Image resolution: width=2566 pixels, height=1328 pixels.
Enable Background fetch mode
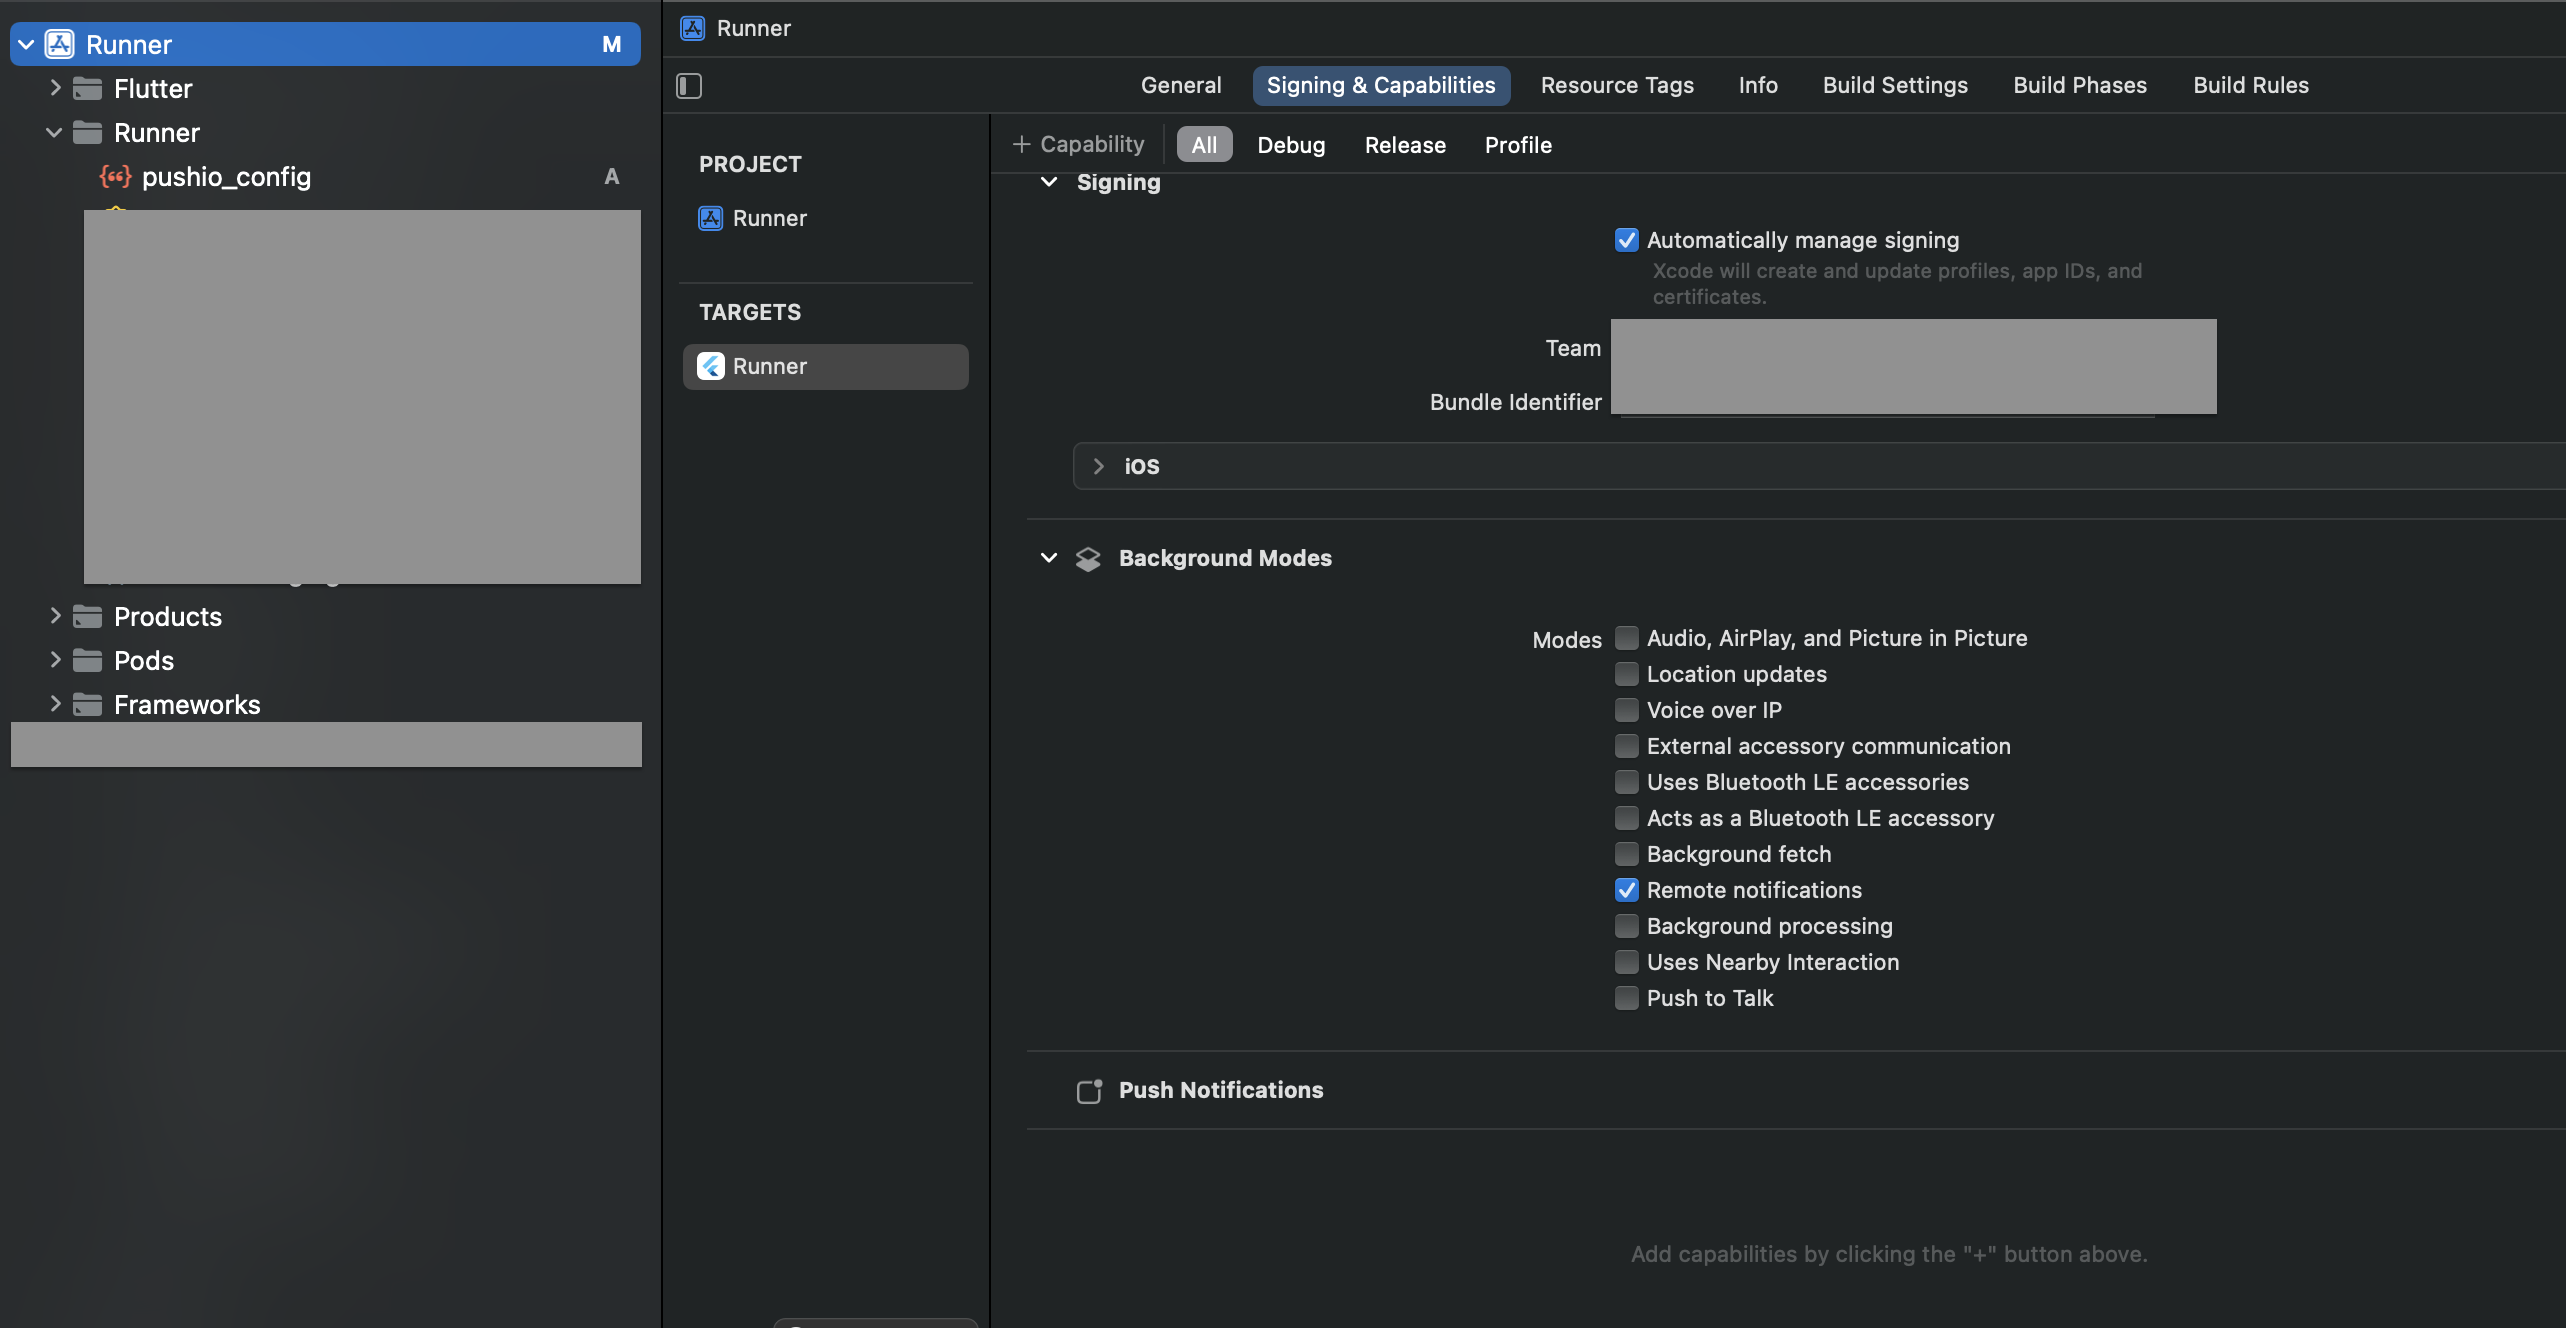1627,854
